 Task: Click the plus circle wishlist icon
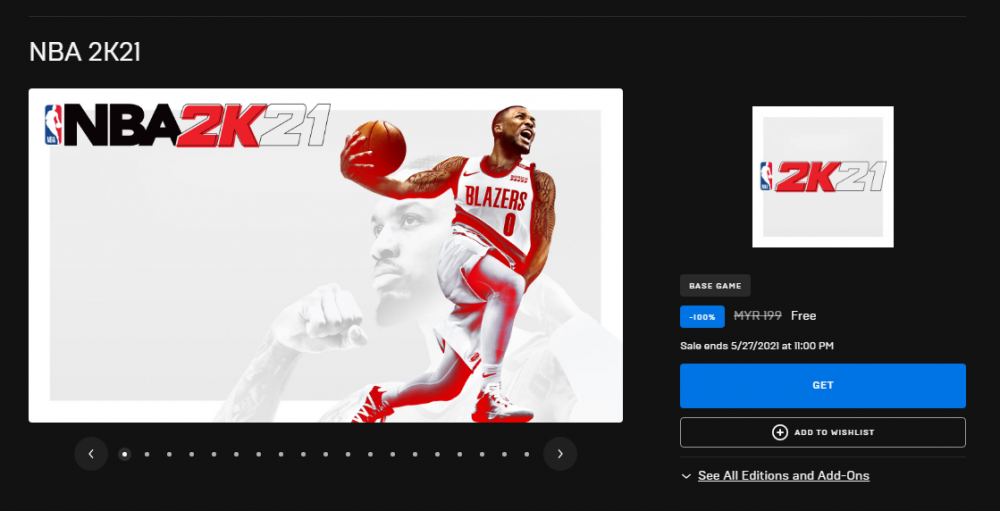click(x=779, y=433)
